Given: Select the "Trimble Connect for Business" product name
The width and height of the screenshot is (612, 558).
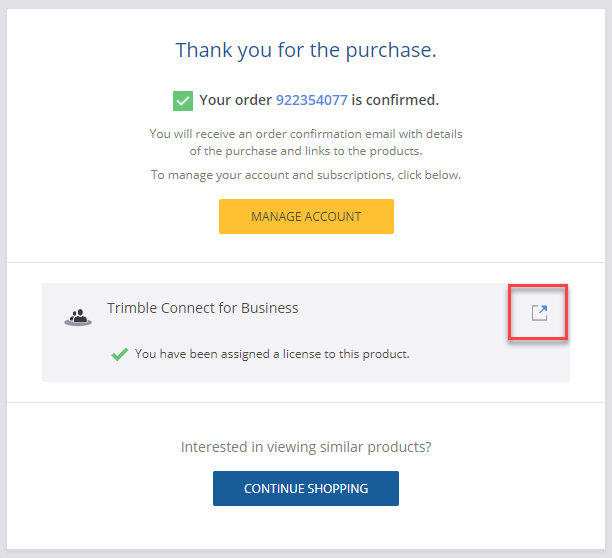Looking at the screenshot, I should (202, 308).
